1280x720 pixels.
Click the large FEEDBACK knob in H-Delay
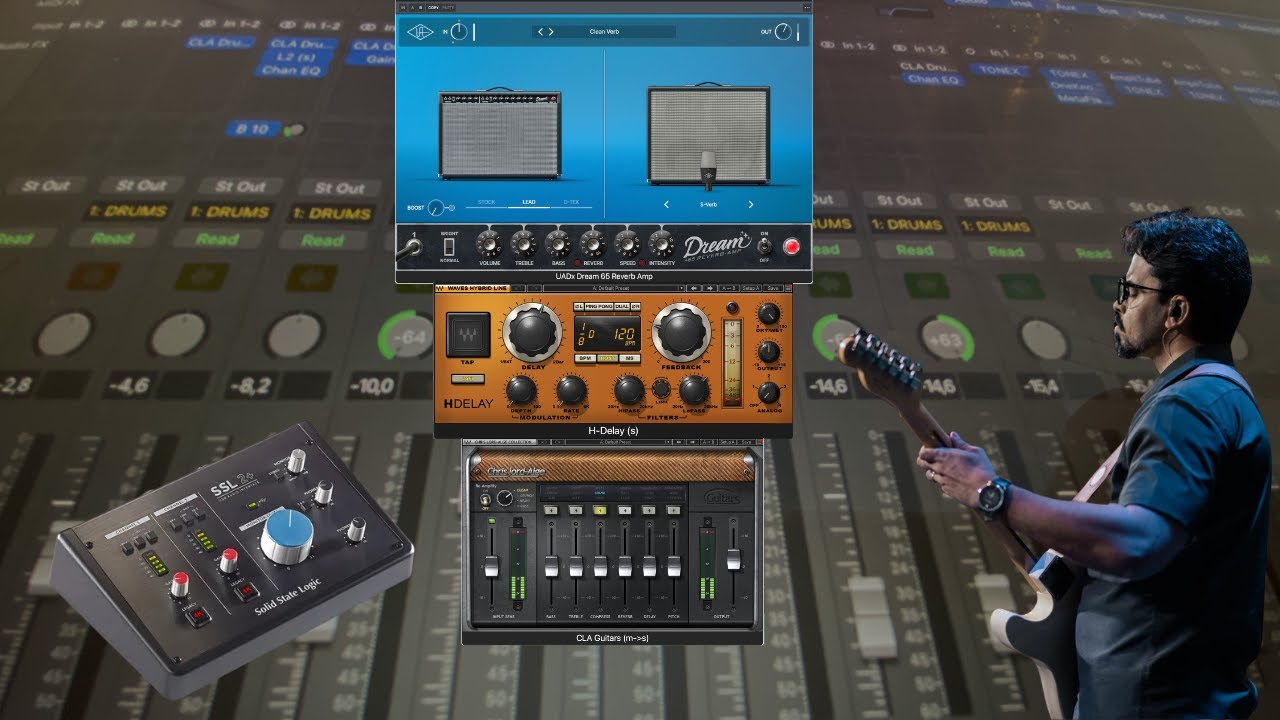pyautogui.click(x=682, y=332)
